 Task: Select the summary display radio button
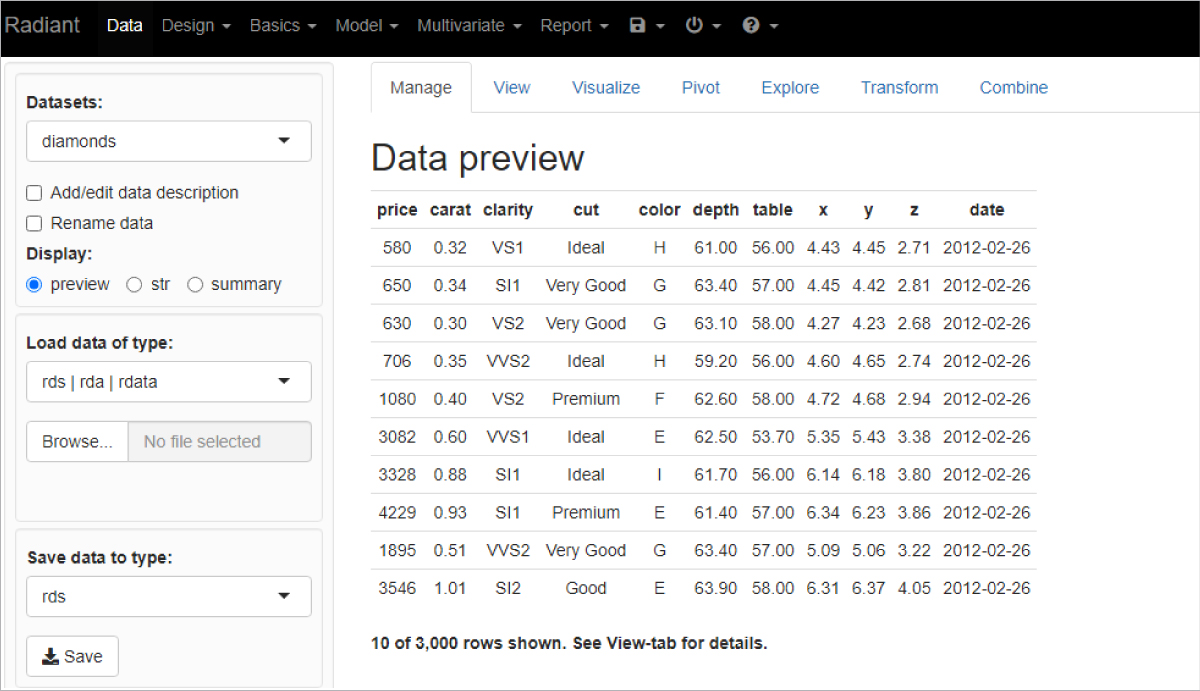(x=196, y=284)
